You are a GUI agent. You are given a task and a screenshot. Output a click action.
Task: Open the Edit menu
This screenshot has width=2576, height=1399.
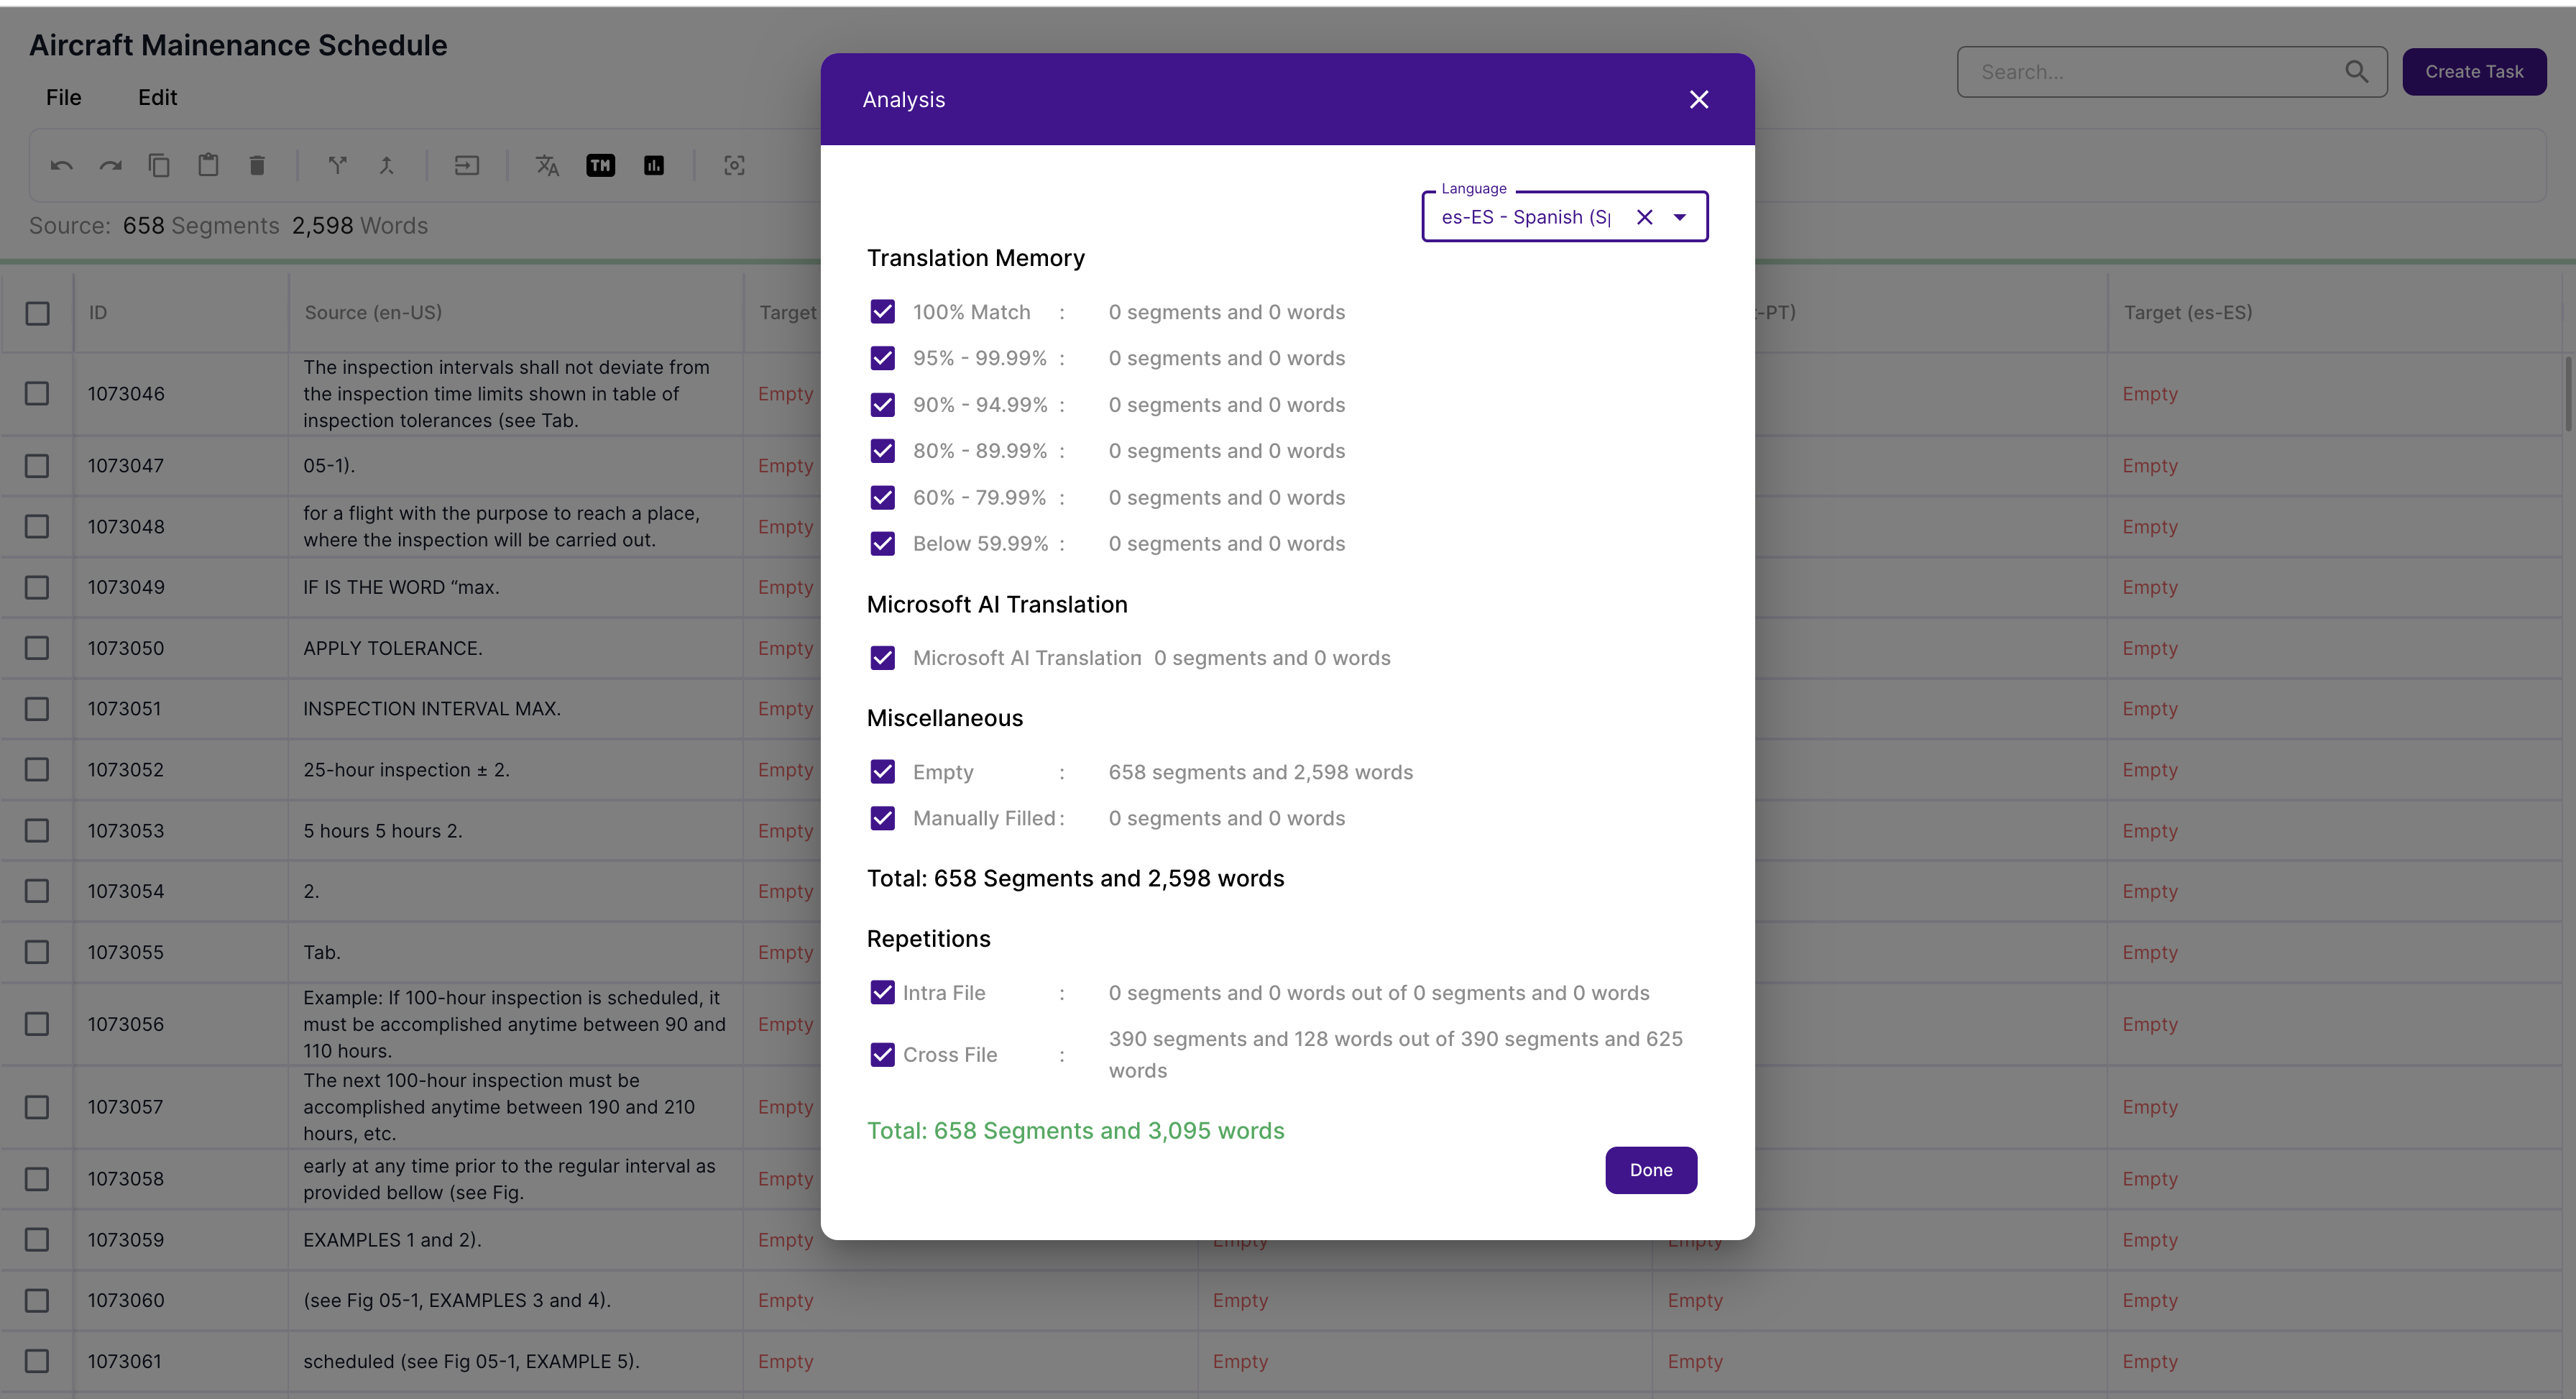point(157,97)
